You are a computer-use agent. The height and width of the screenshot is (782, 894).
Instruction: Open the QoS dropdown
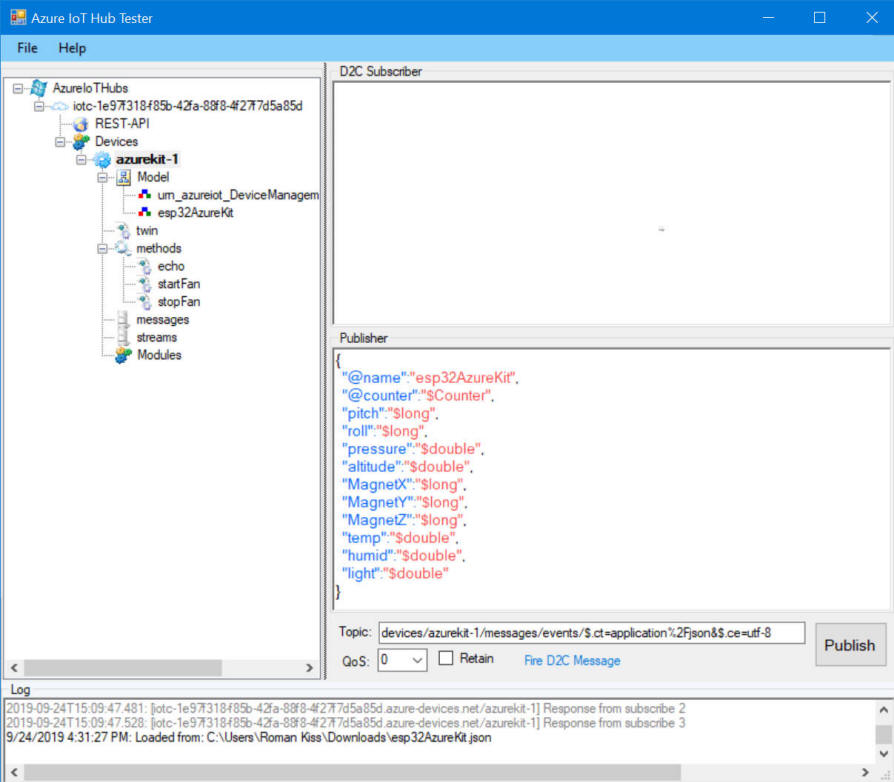(417, 660)
